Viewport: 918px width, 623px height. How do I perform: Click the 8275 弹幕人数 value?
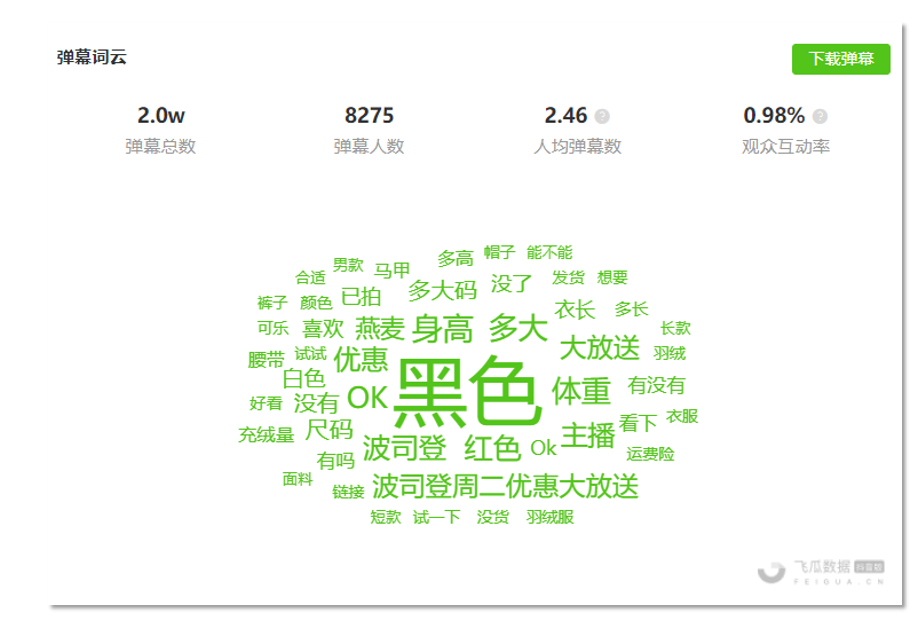tap(369, 115)
